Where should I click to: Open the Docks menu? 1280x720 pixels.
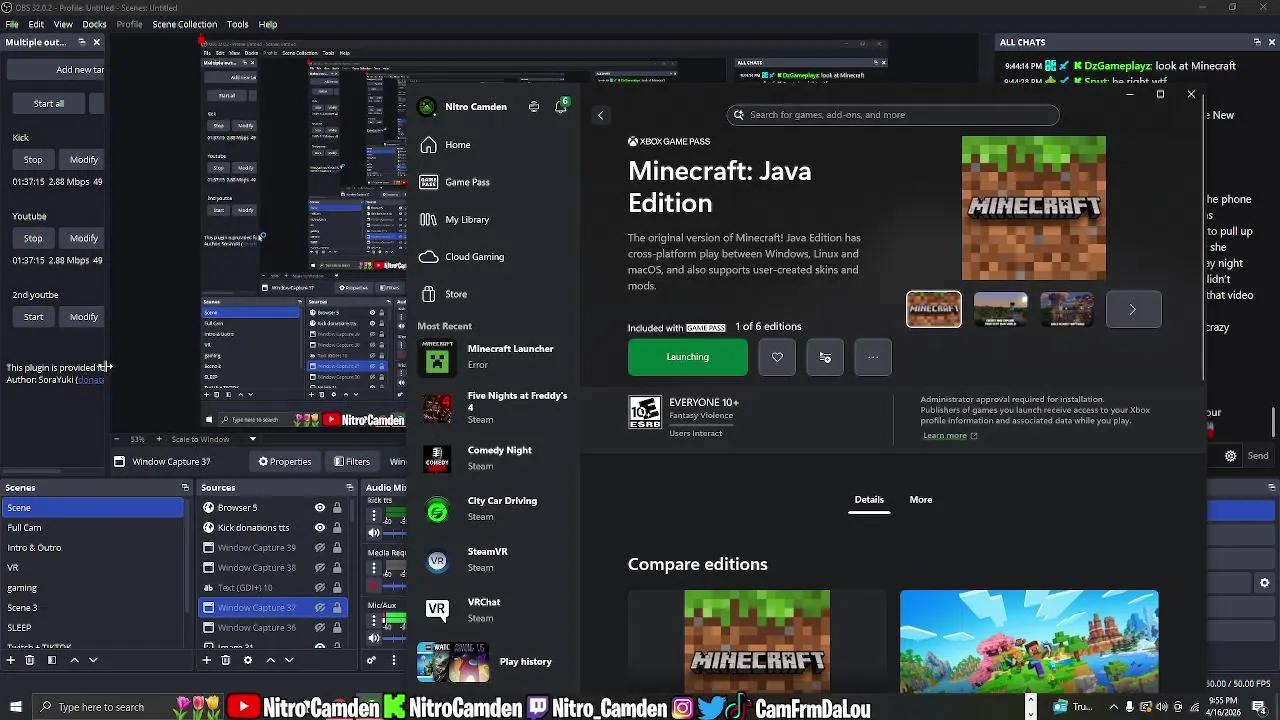click(94, 24)
